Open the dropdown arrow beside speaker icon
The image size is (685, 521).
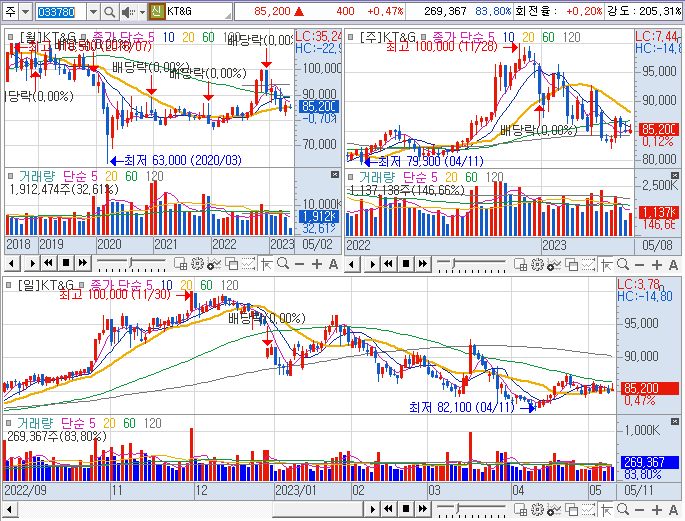tap(142, 12)
